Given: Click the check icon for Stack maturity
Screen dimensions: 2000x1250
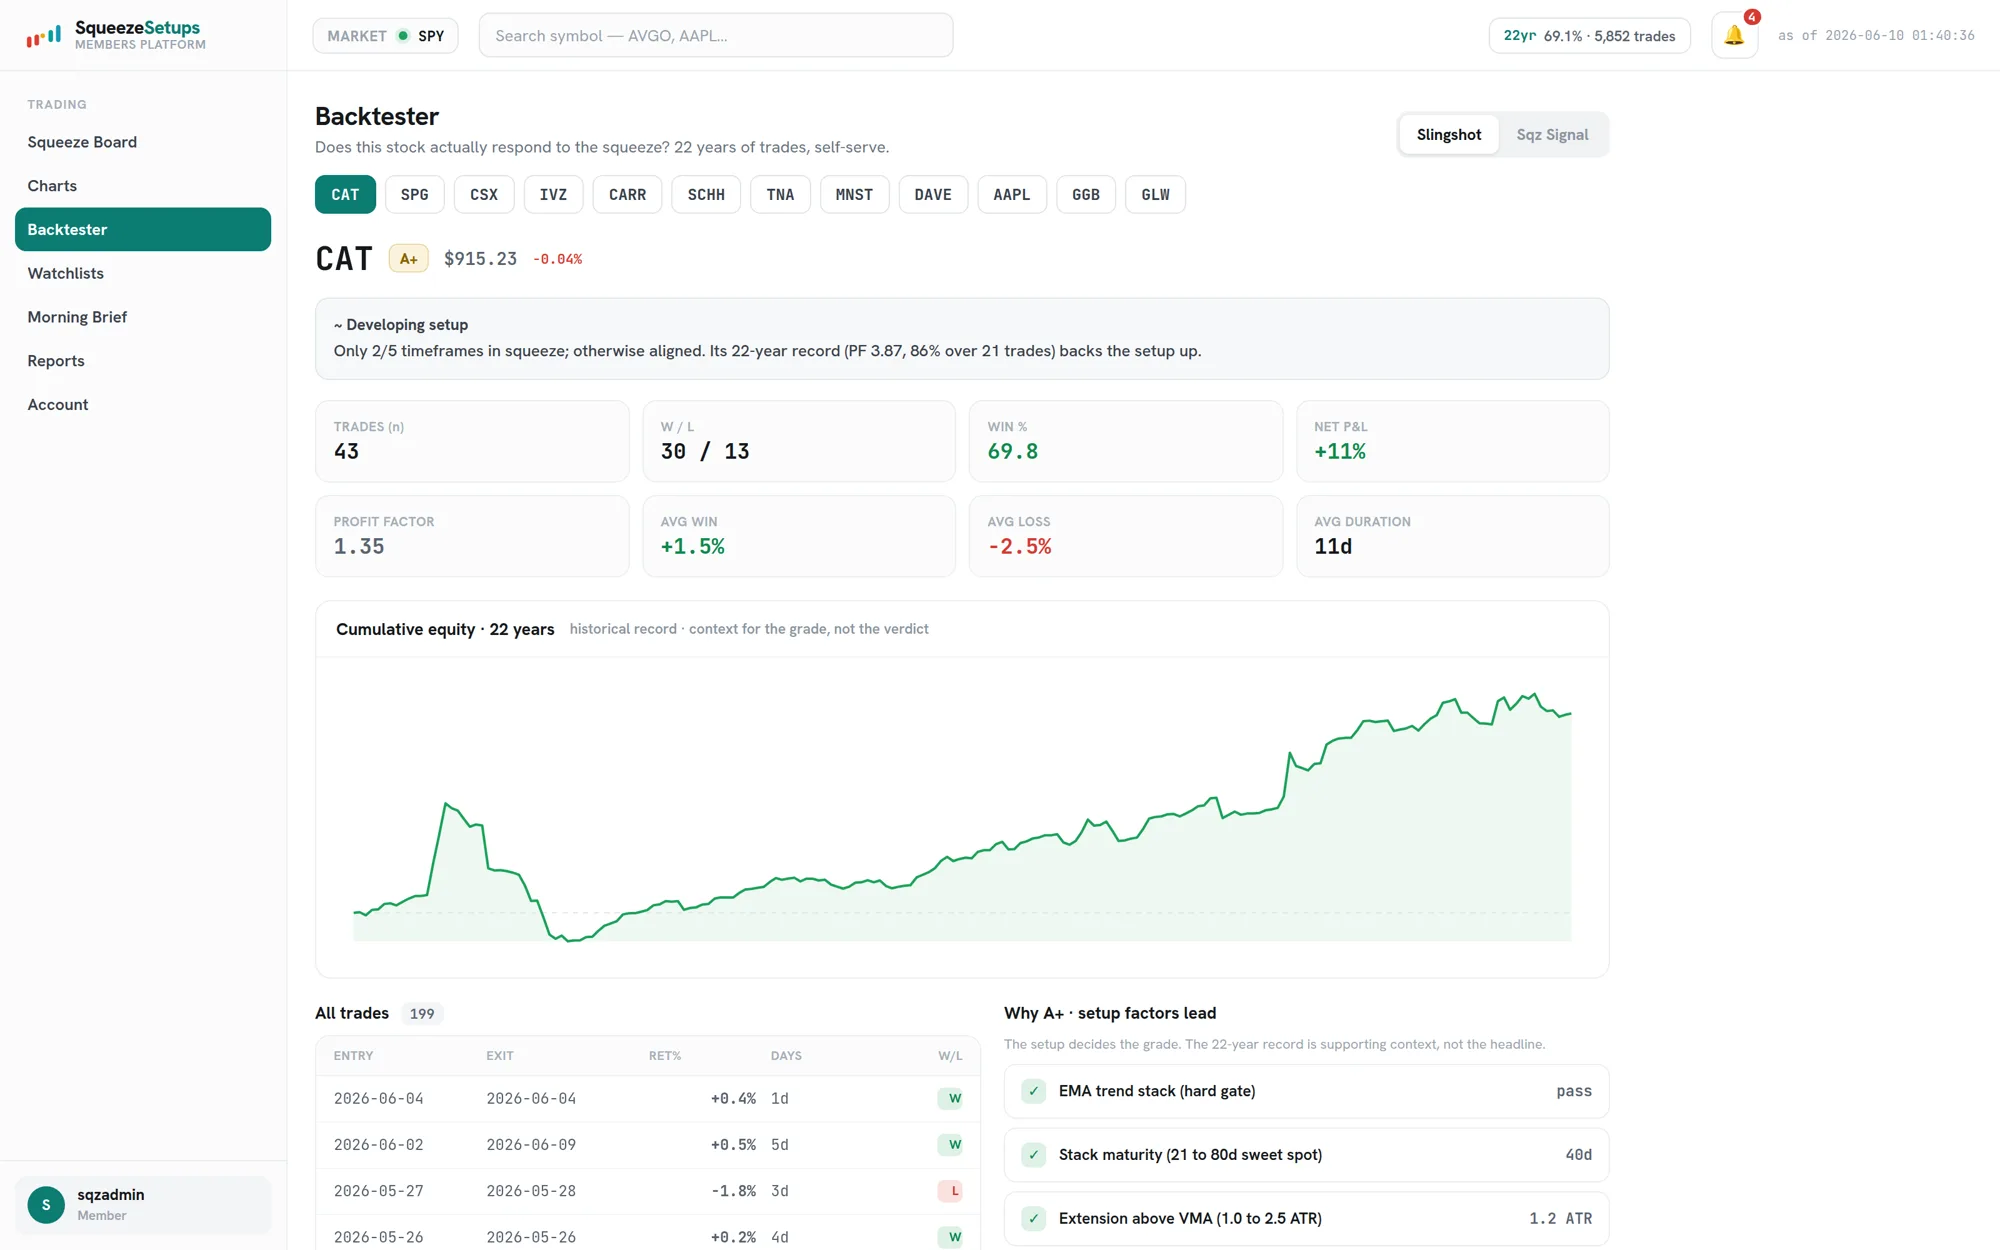Looking at the screenshot, I should click(1034, 1154).
